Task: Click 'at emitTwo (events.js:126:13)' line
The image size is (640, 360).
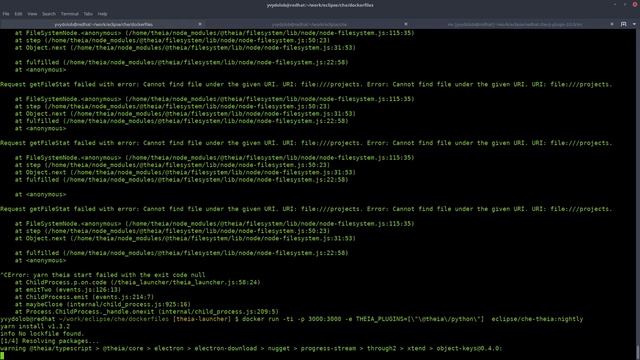Action: [x=68, y=290]
